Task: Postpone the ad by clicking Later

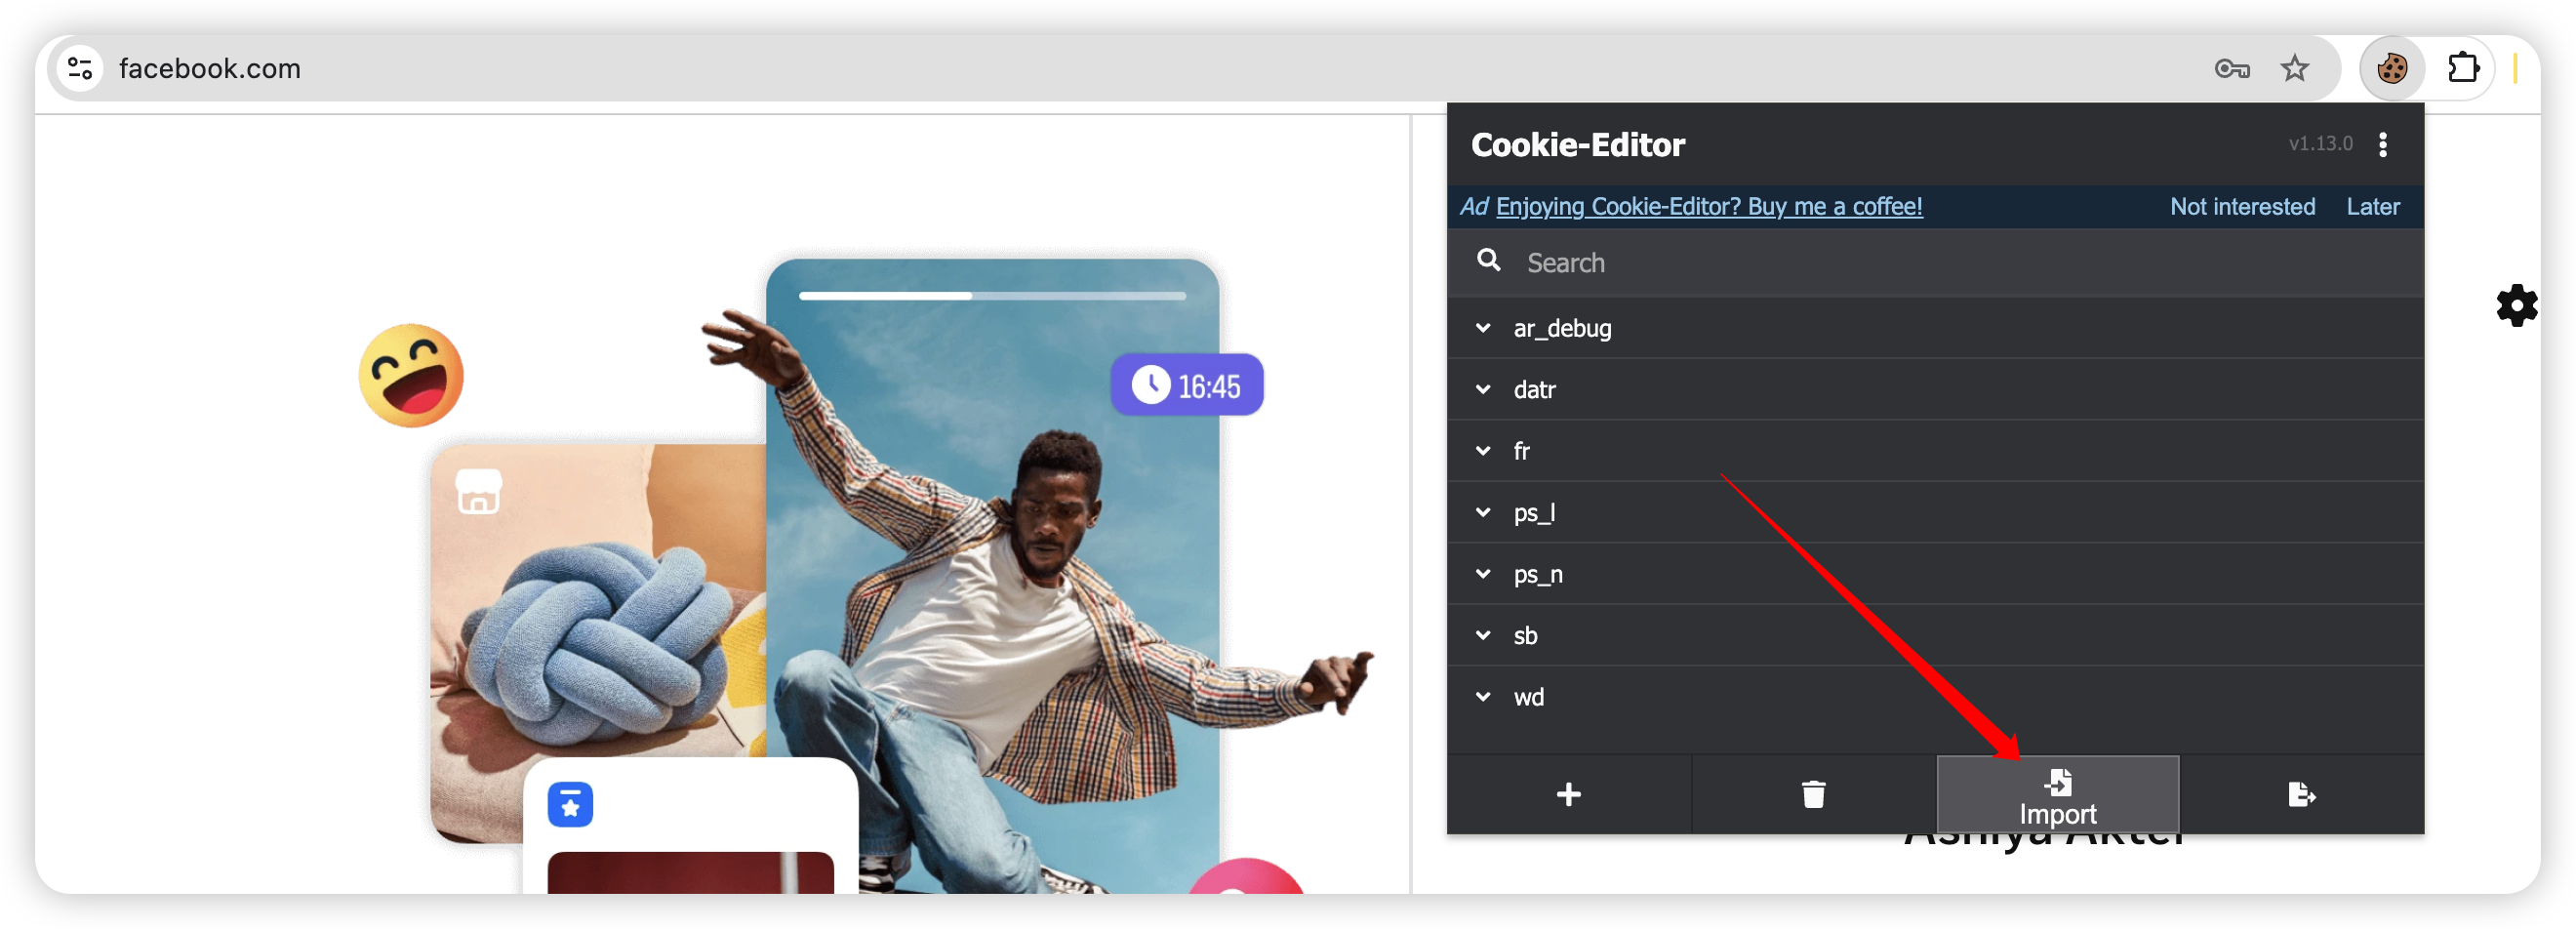Action: coord(2372,206)
